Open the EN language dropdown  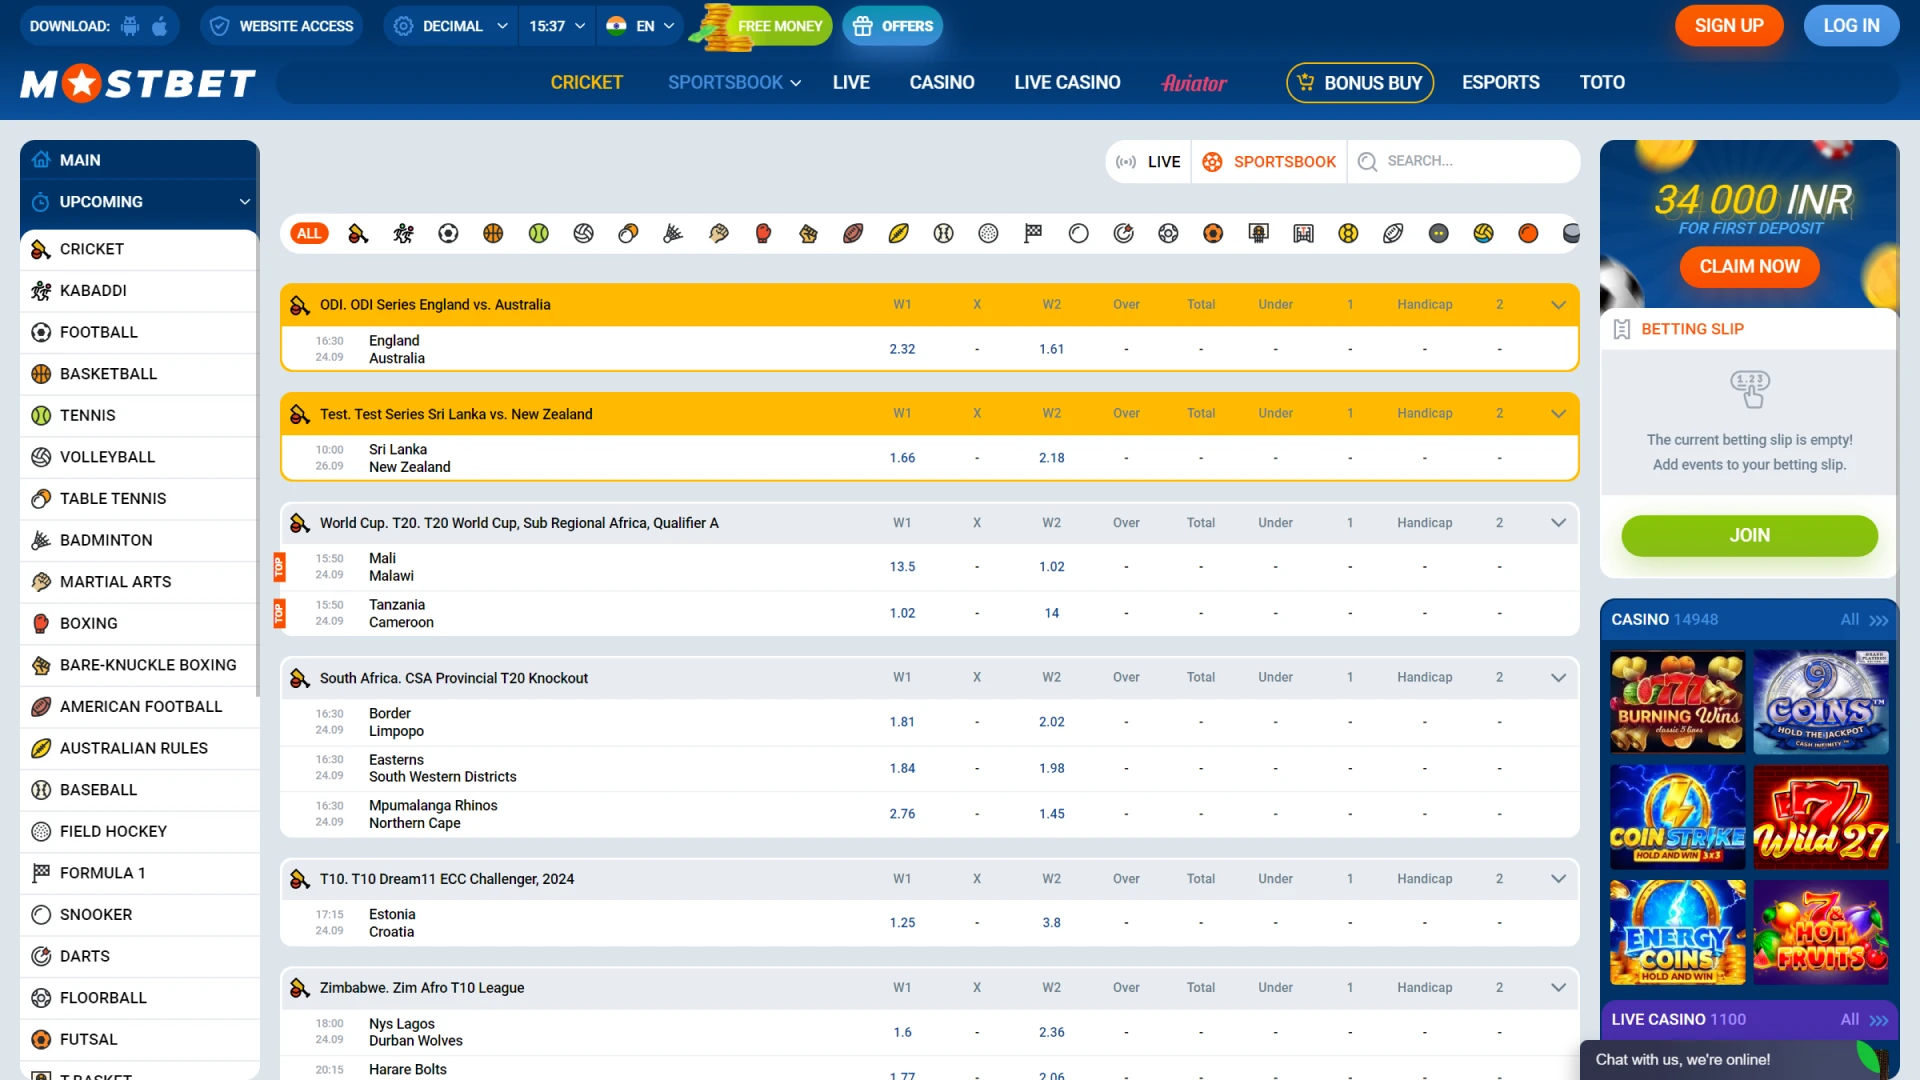640,26
